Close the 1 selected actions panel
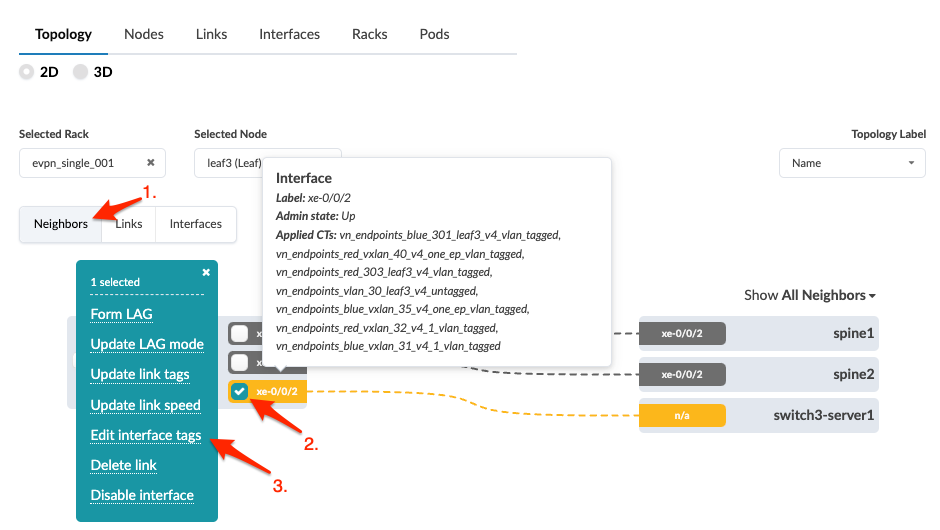940x530 pixels. (206, 272)
